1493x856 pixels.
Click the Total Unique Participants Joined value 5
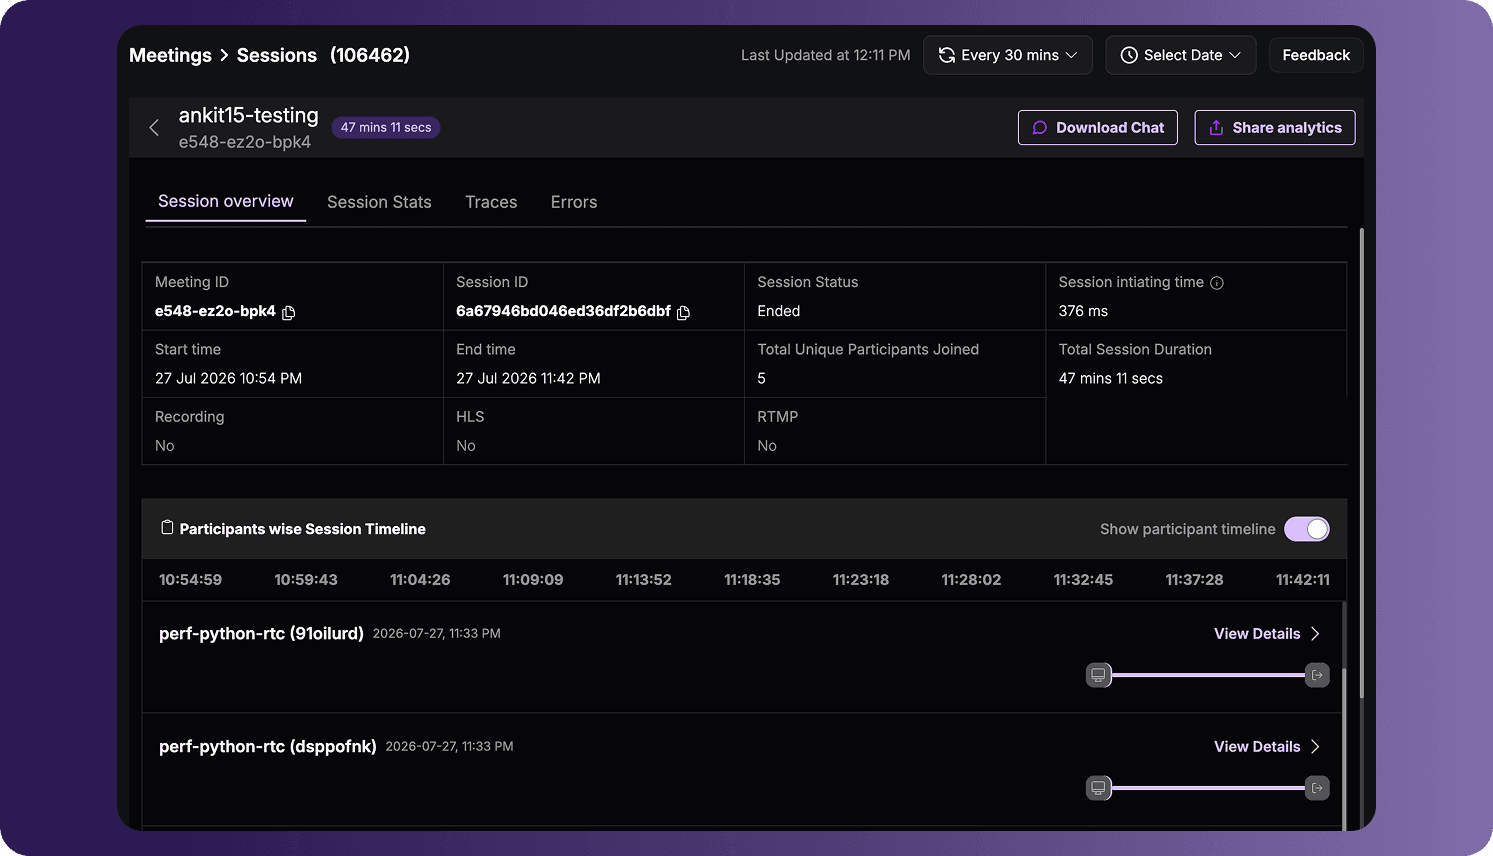coord(761,378)
